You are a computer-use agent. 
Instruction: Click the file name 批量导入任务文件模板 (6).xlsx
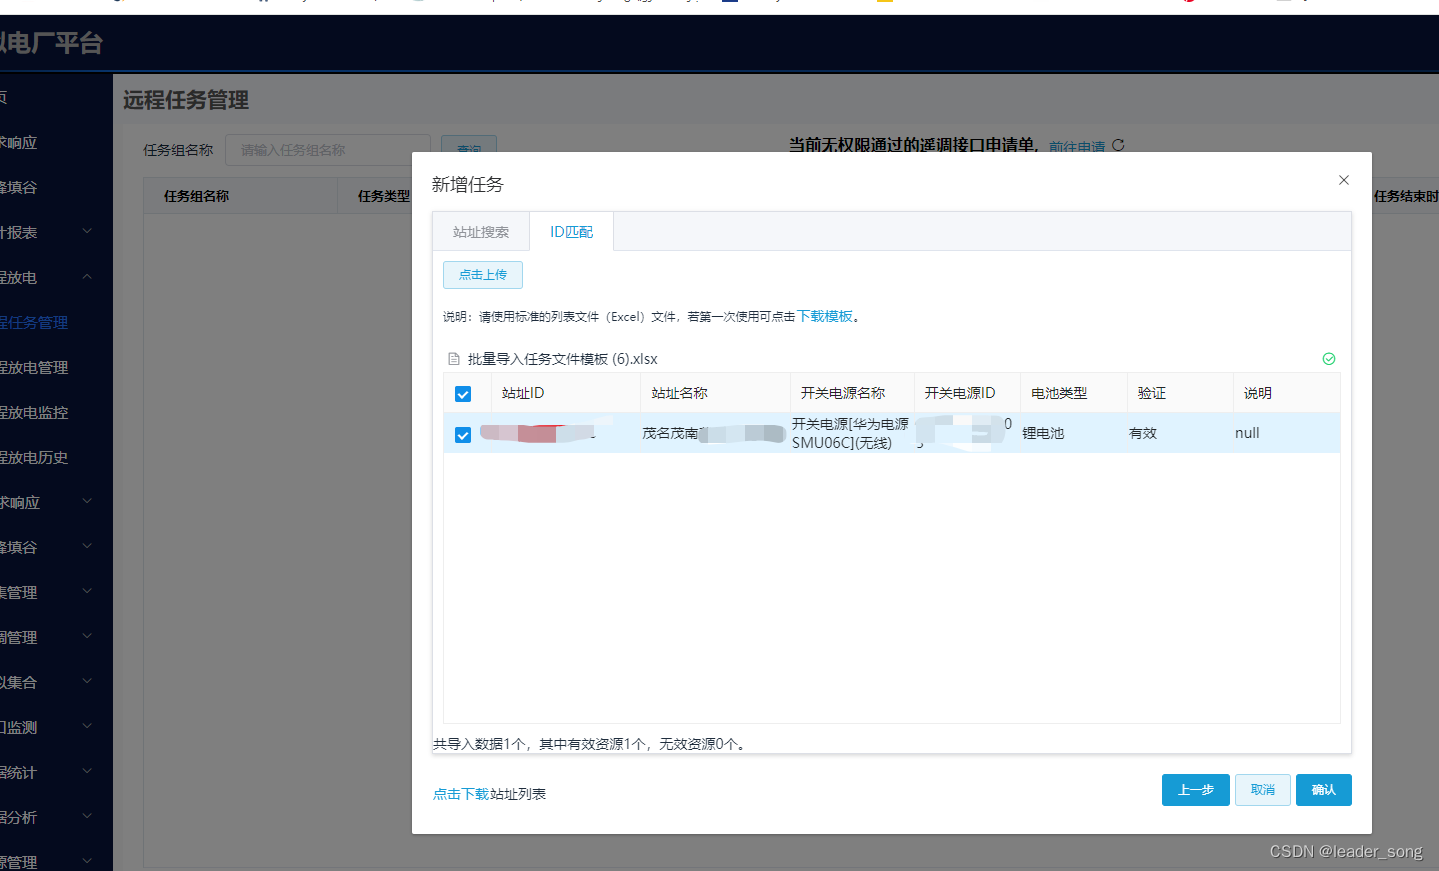coord(563,359)
